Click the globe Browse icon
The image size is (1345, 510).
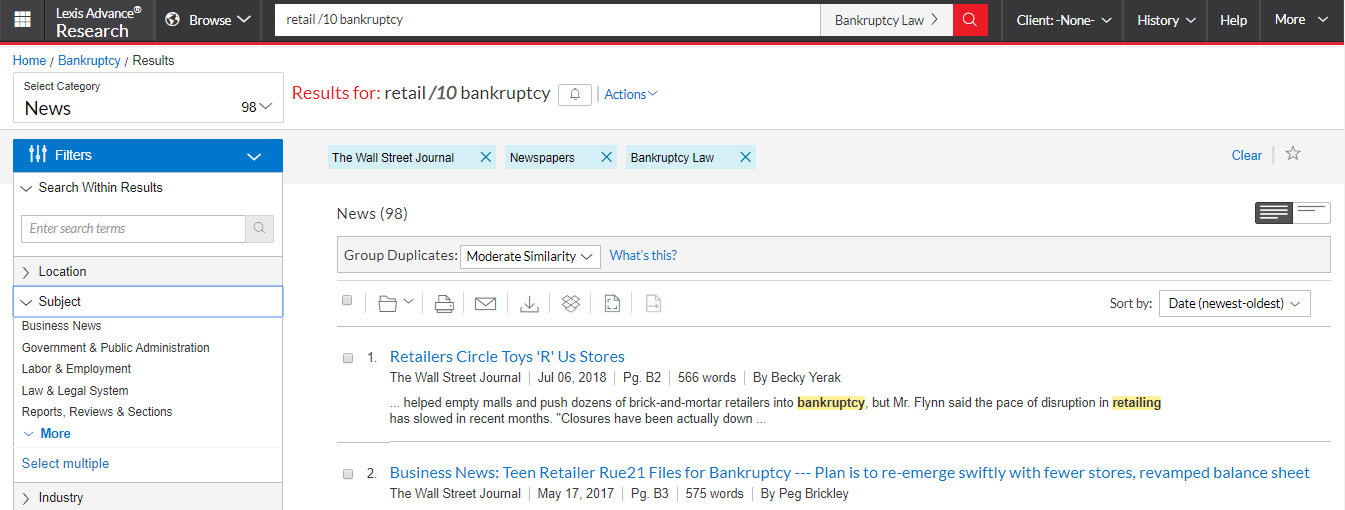point(173,20)
